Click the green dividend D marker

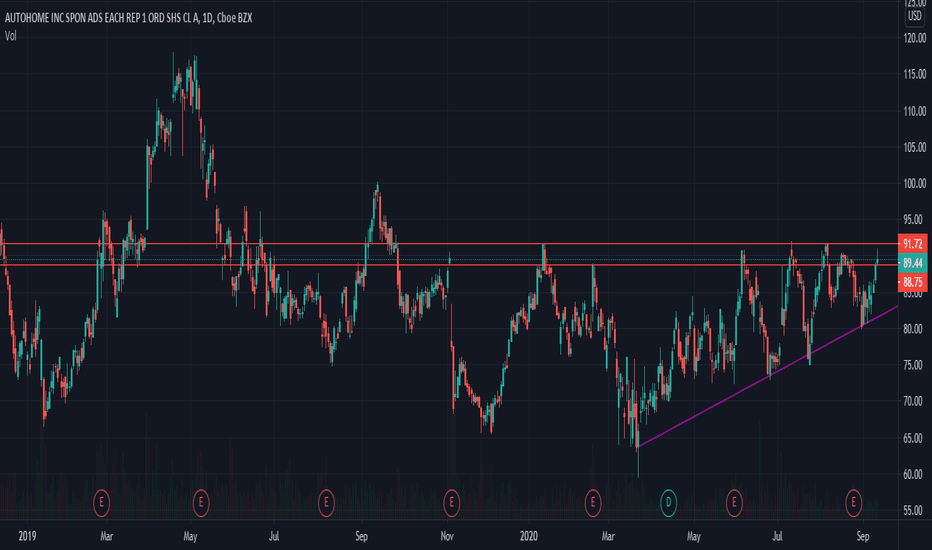tap(668, 503)
